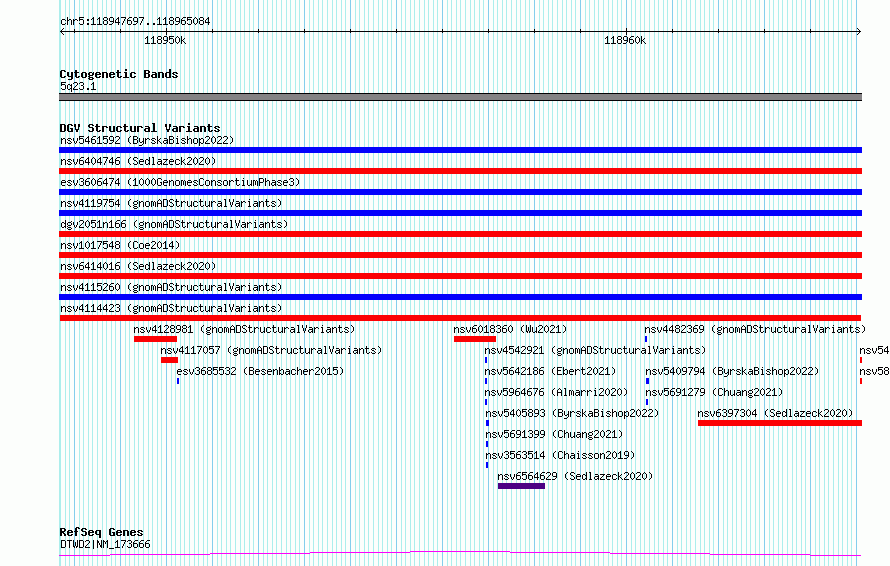Click the red bar under nsv6397304

(x=780, y=424)
